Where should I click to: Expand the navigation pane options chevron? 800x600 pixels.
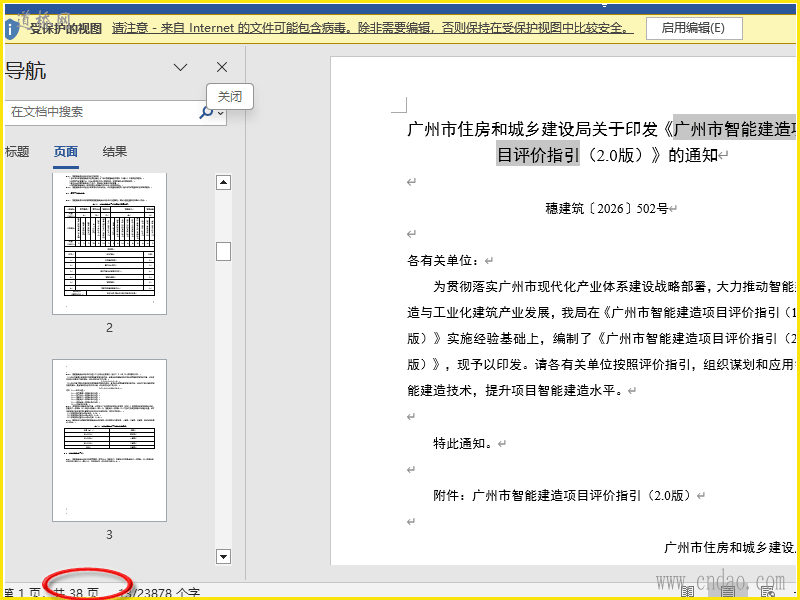pyautogui.click(x=181, y=67)
